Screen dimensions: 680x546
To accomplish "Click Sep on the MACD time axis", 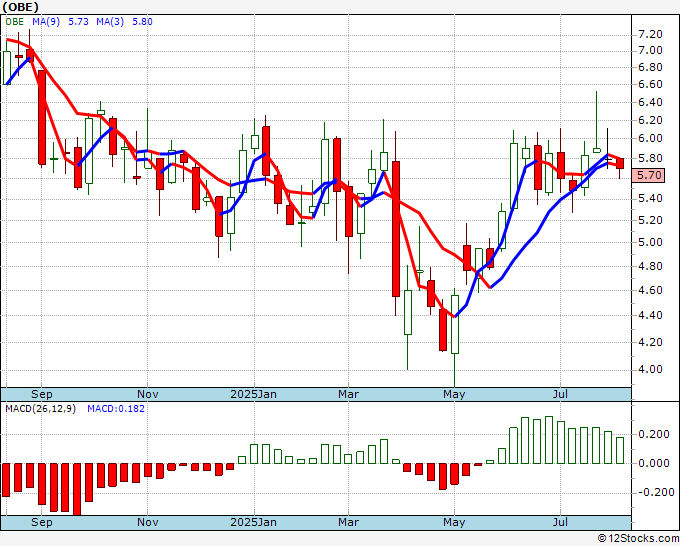I will coord(42,522).
